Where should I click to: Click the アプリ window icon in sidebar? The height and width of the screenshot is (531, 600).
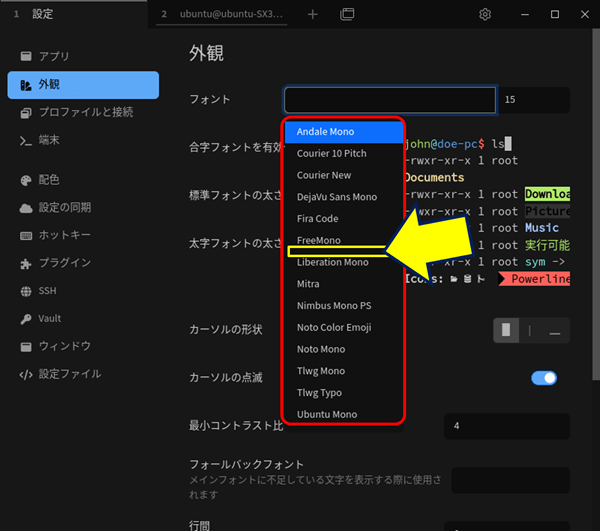coord(26,56)
